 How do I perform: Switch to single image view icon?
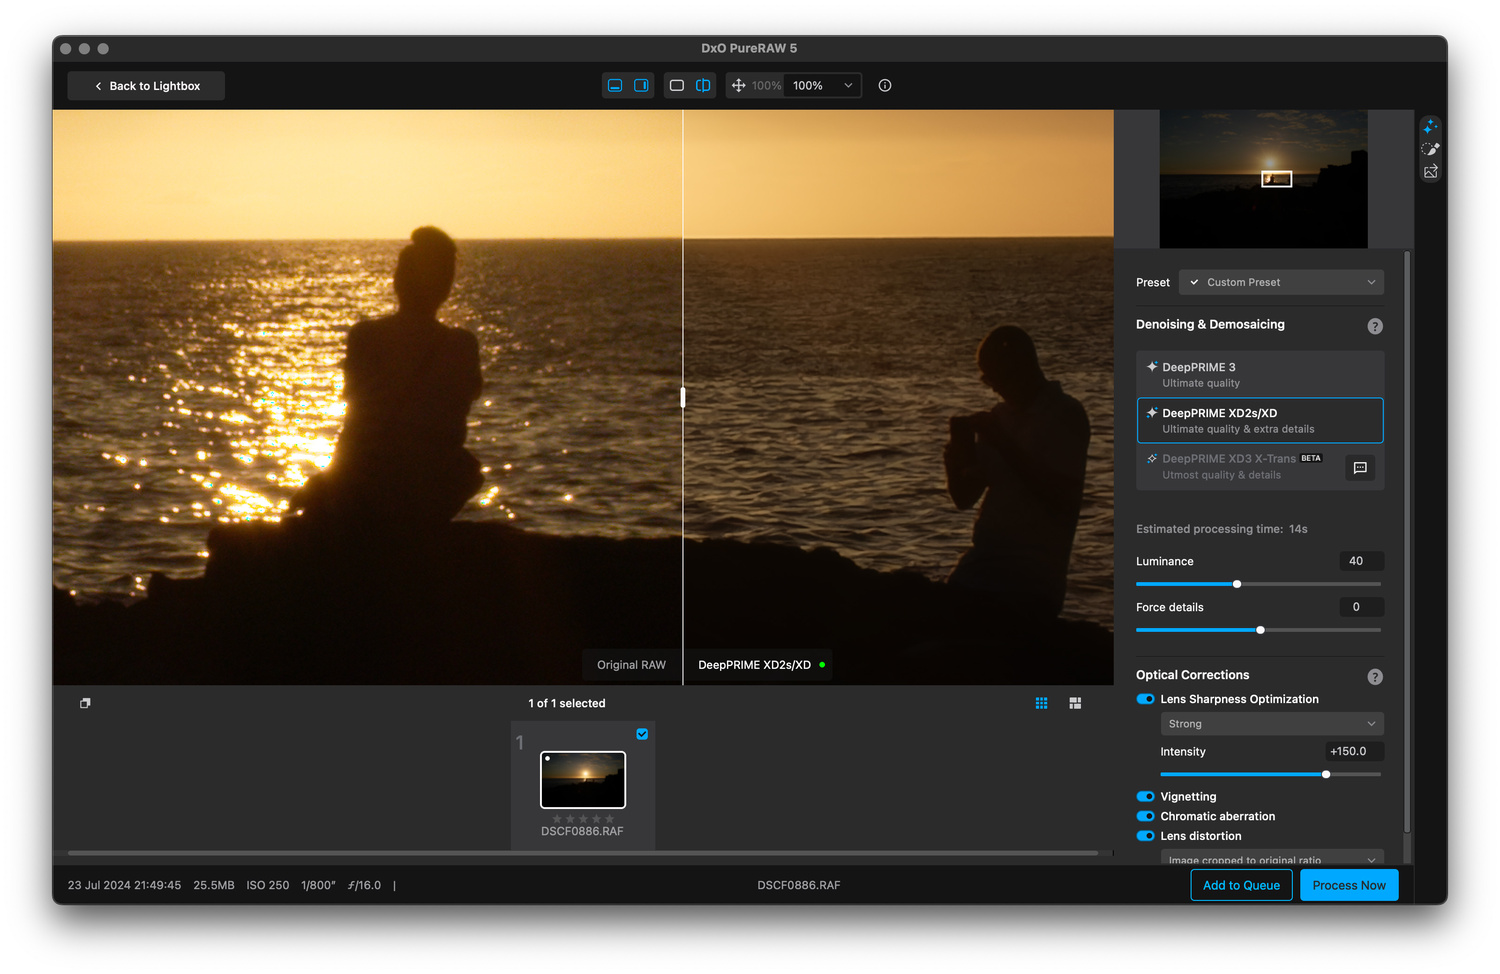pyautogui.click(x=677, y=86)
